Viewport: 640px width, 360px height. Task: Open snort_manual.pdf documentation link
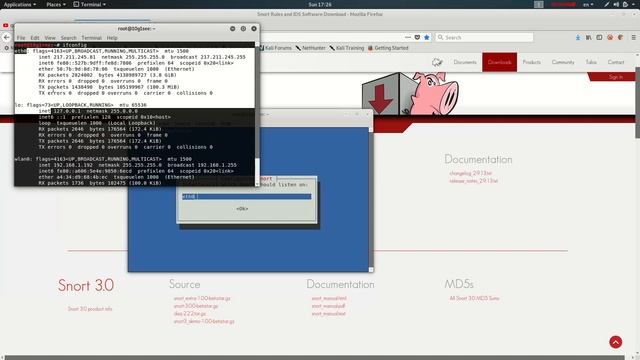pyautogui.click(x=328, y=306)
